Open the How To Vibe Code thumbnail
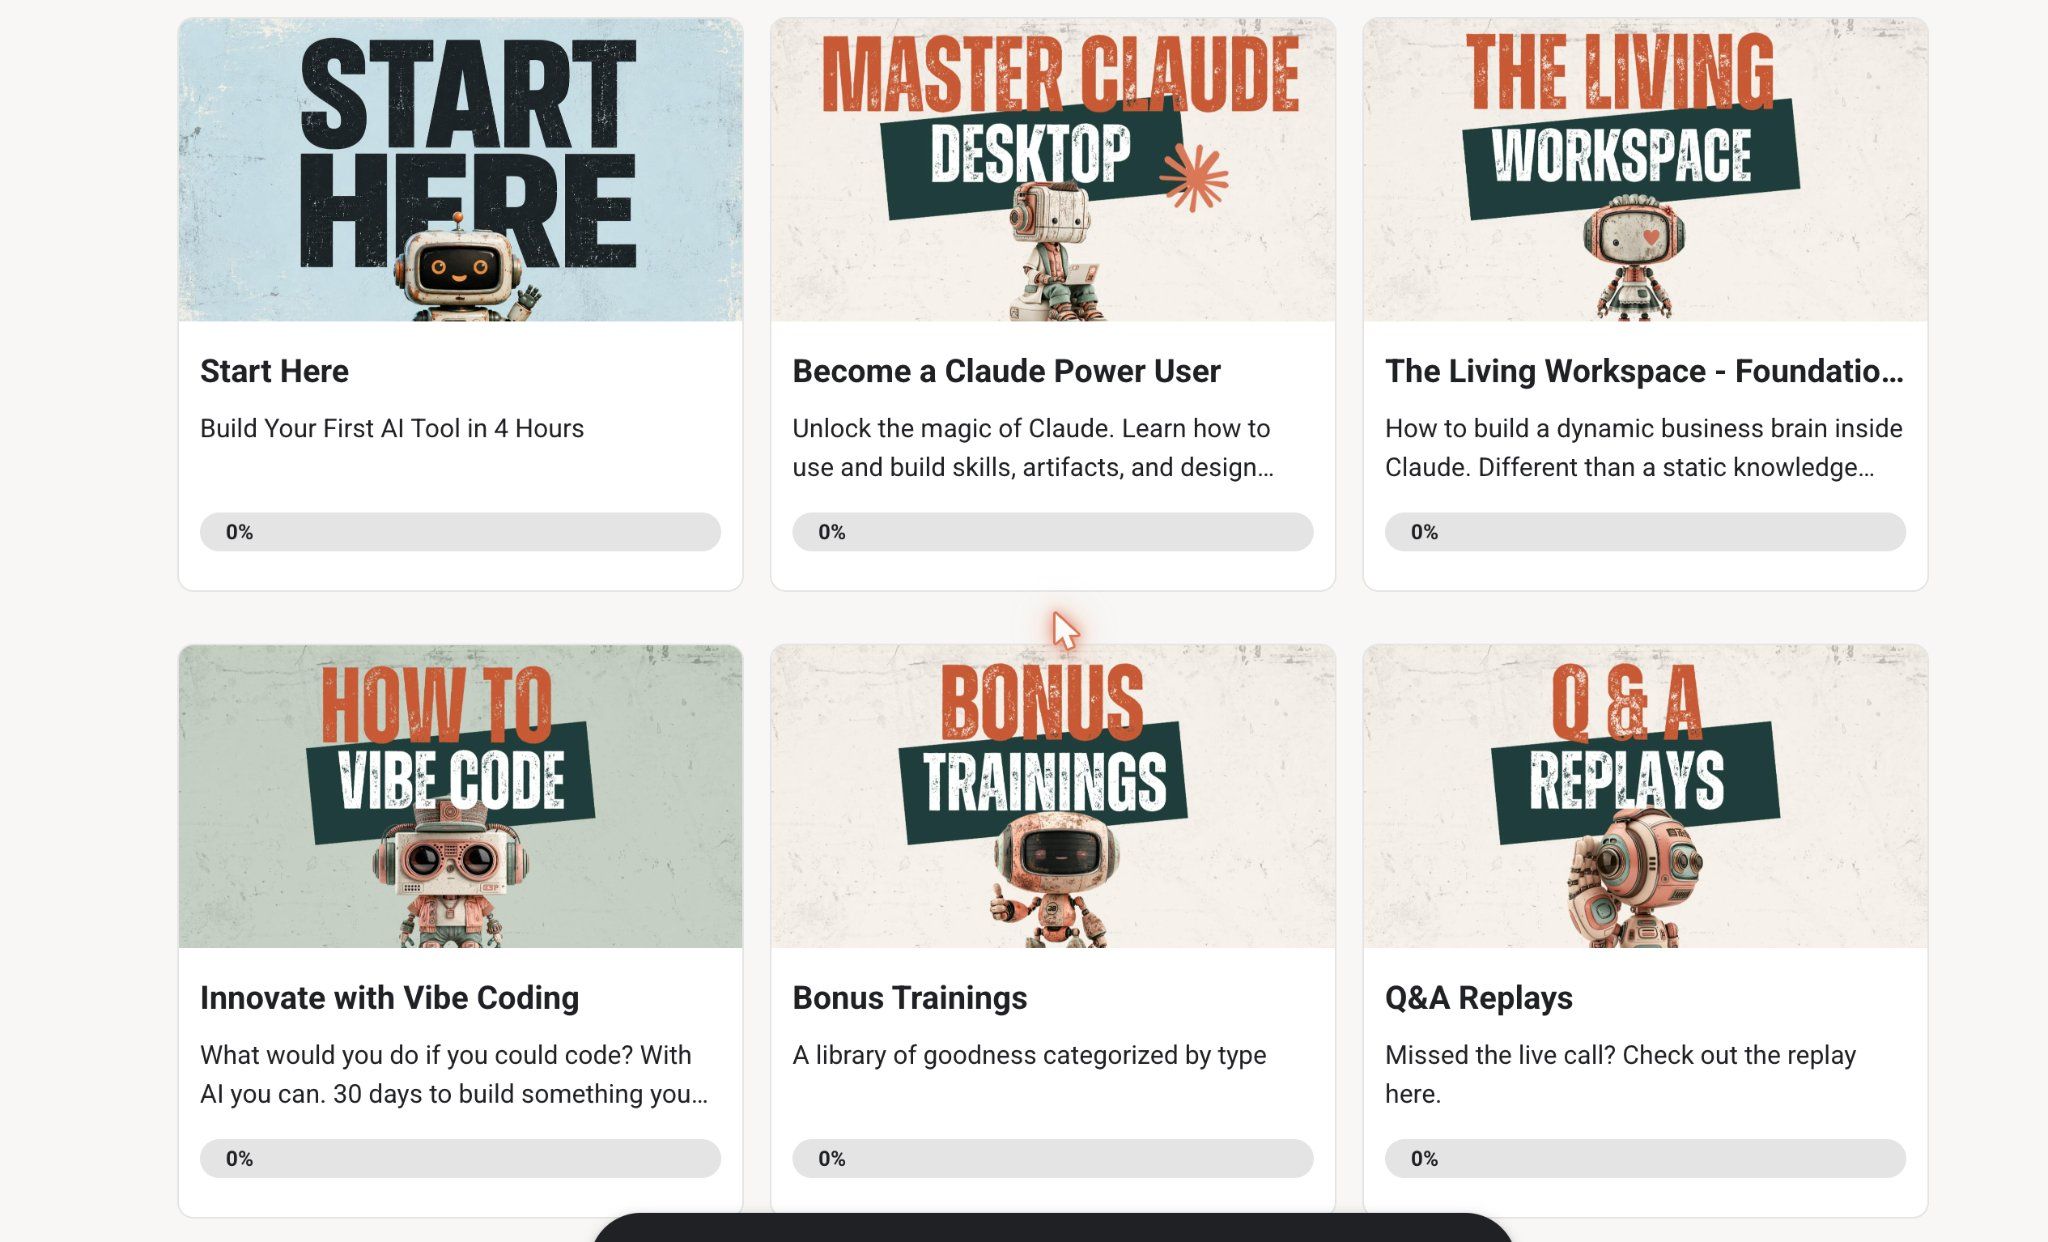Screen dimensions: 2048x1242 click(460, 796)
